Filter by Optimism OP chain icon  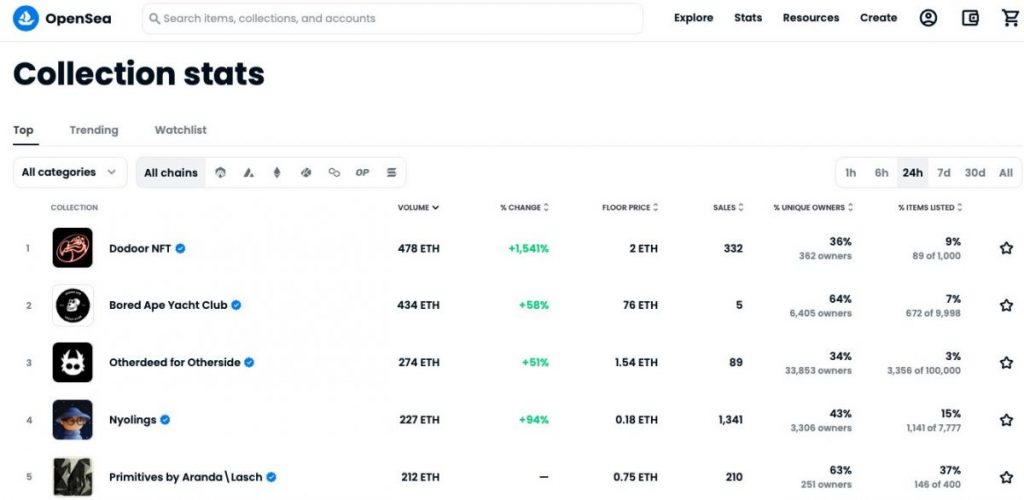[362, 172]
